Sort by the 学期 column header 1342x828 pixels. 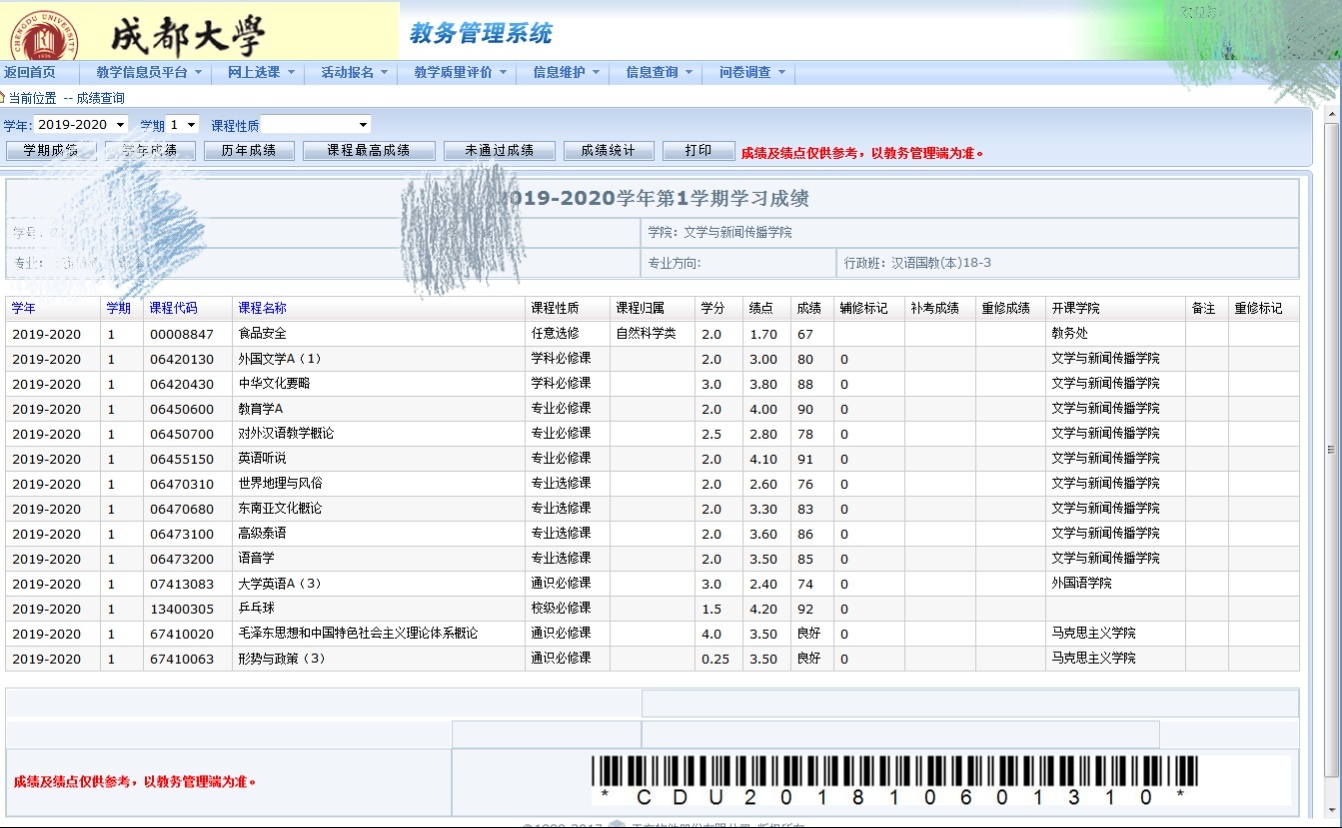pos(119,308)
